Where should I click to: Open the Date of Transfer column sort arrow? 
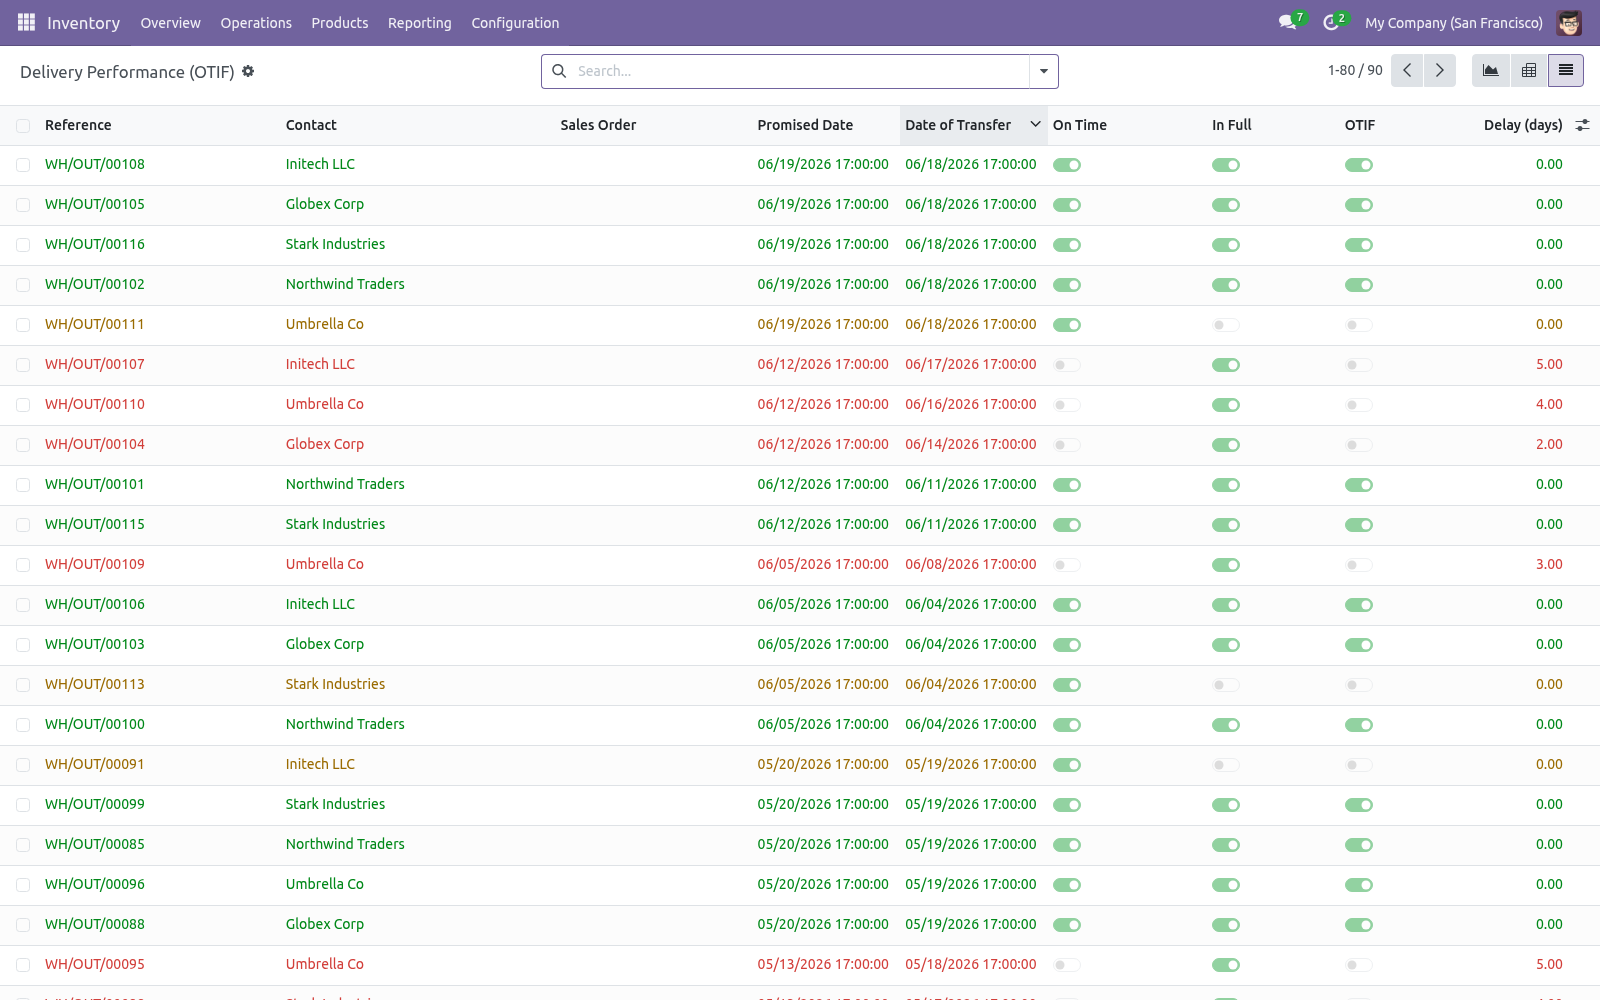point(1035,124)
